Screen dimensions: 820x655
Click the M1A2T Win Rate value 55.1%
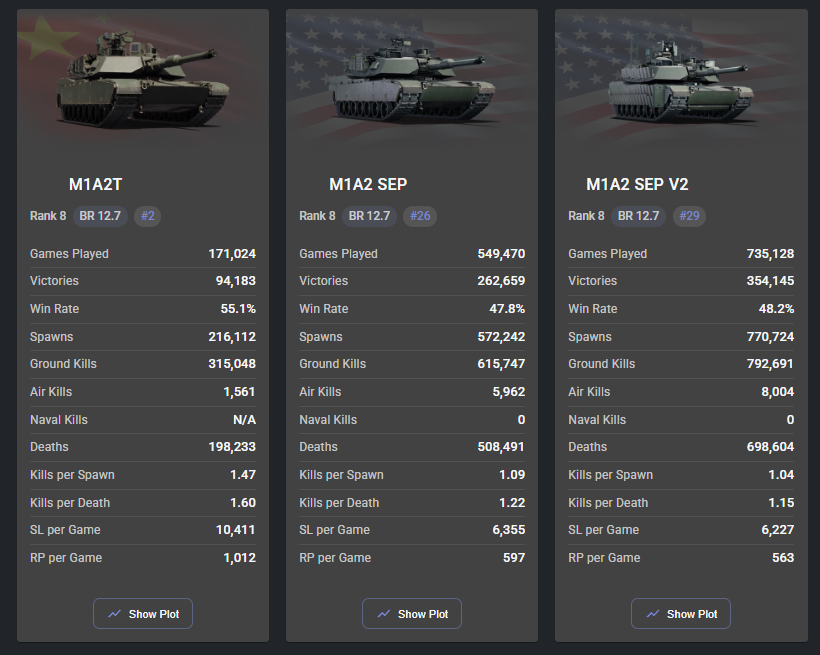[238, 309]
